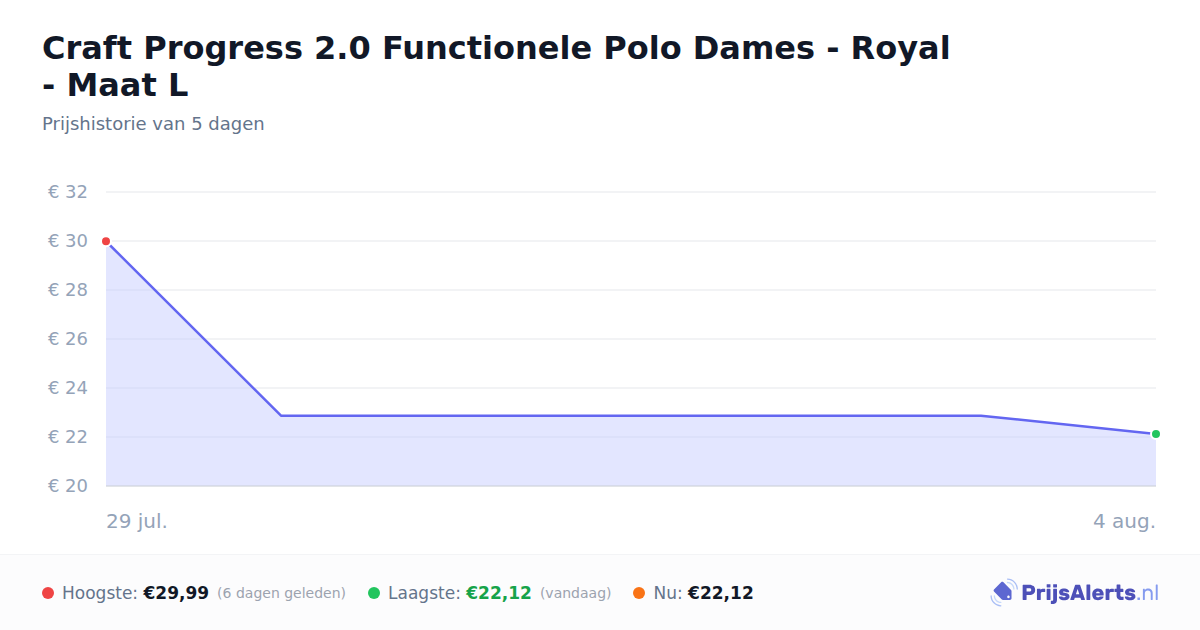
Task: Click the green lowest-price legend dot
Action: 374,593
